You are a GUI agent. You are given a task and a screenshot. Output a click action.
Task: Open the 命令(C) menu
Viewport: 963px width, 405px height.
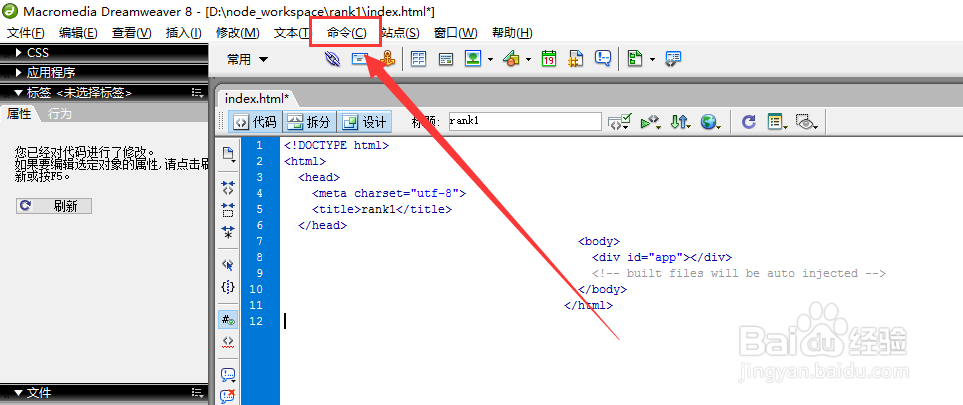pyautogui.click(x=347, y=33)
